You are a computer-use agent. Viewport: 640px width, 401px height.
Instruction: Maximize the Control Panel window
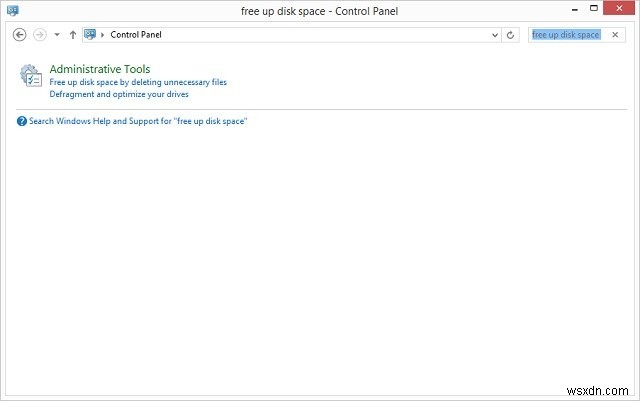click(x=583, y=9)
